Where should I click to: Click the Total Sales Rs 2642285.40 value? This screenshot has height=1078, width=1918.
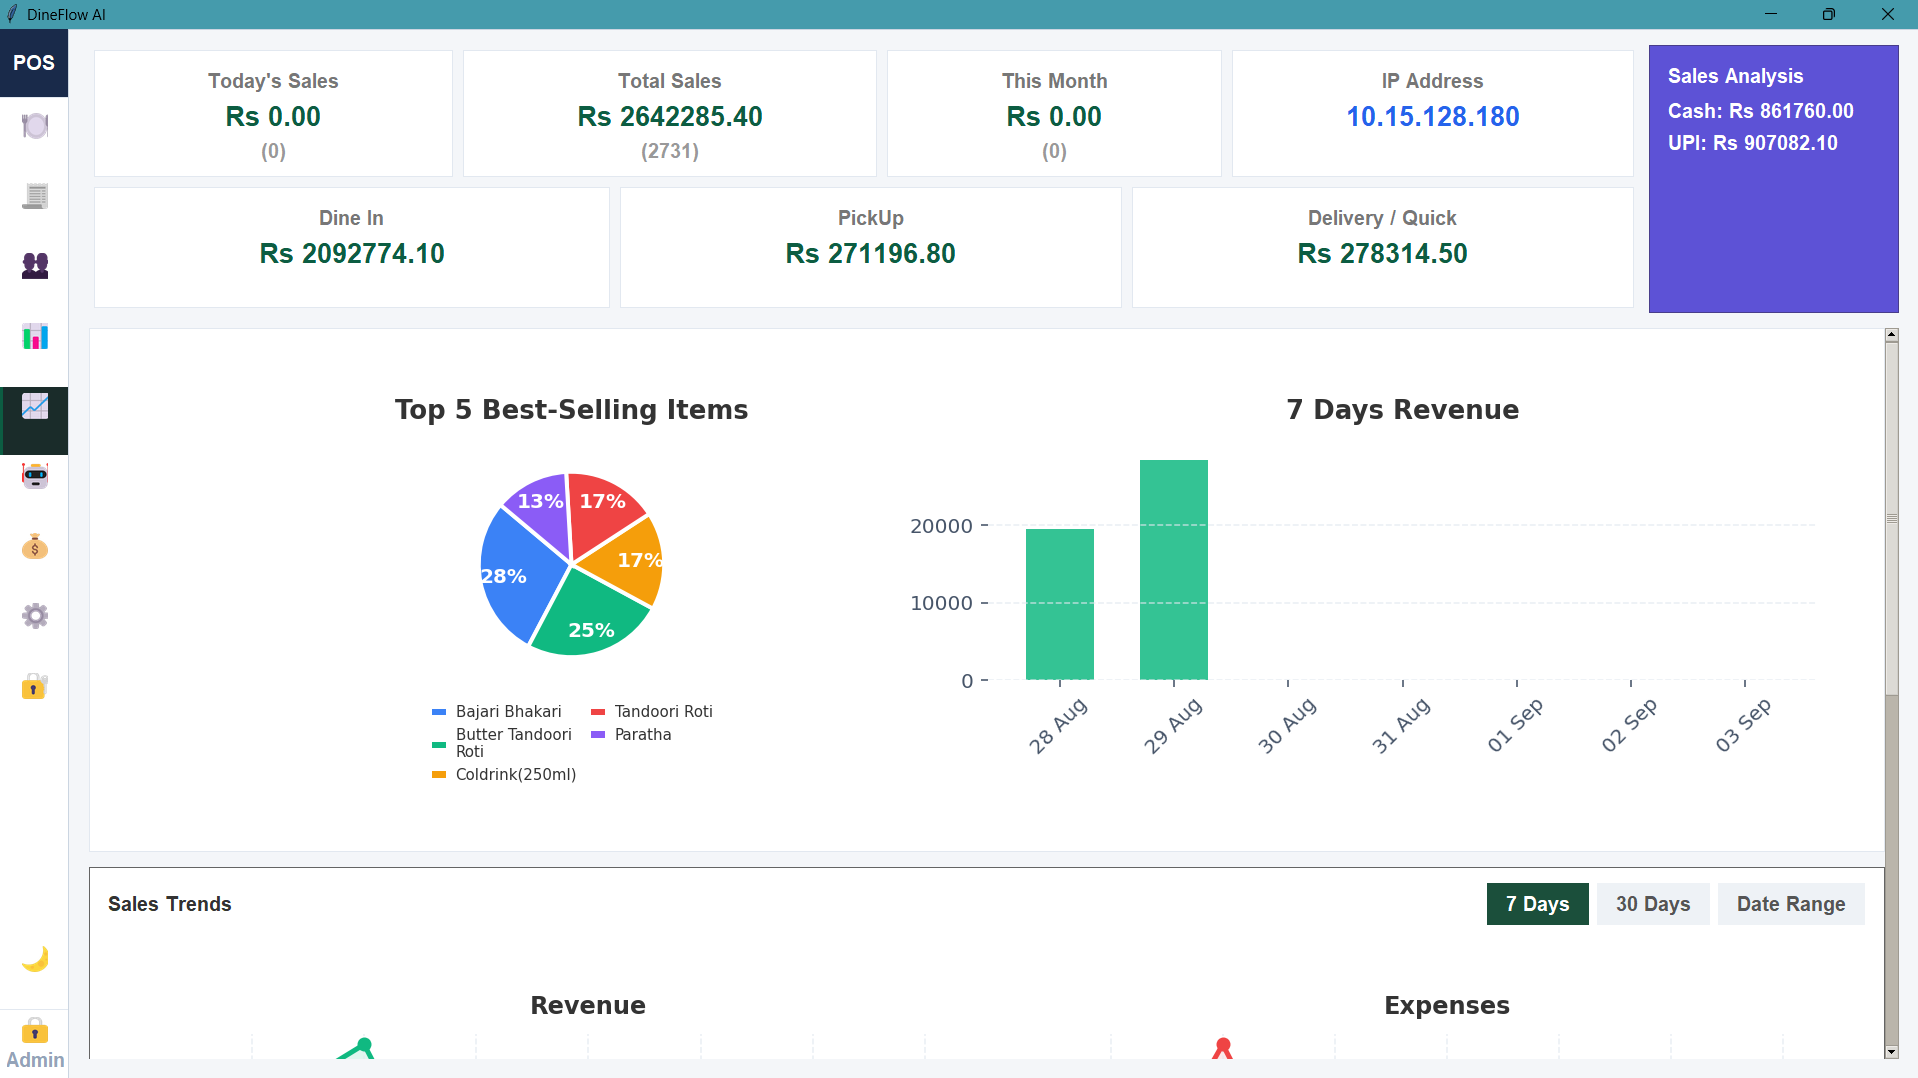pyautogui.click(x=670, y=117)
